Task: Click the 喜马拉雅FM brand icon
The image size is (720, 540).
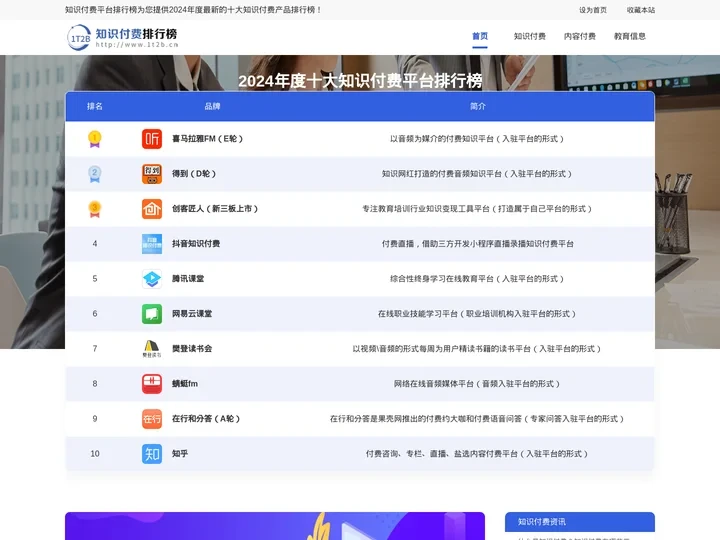Action: coord(152,139)
